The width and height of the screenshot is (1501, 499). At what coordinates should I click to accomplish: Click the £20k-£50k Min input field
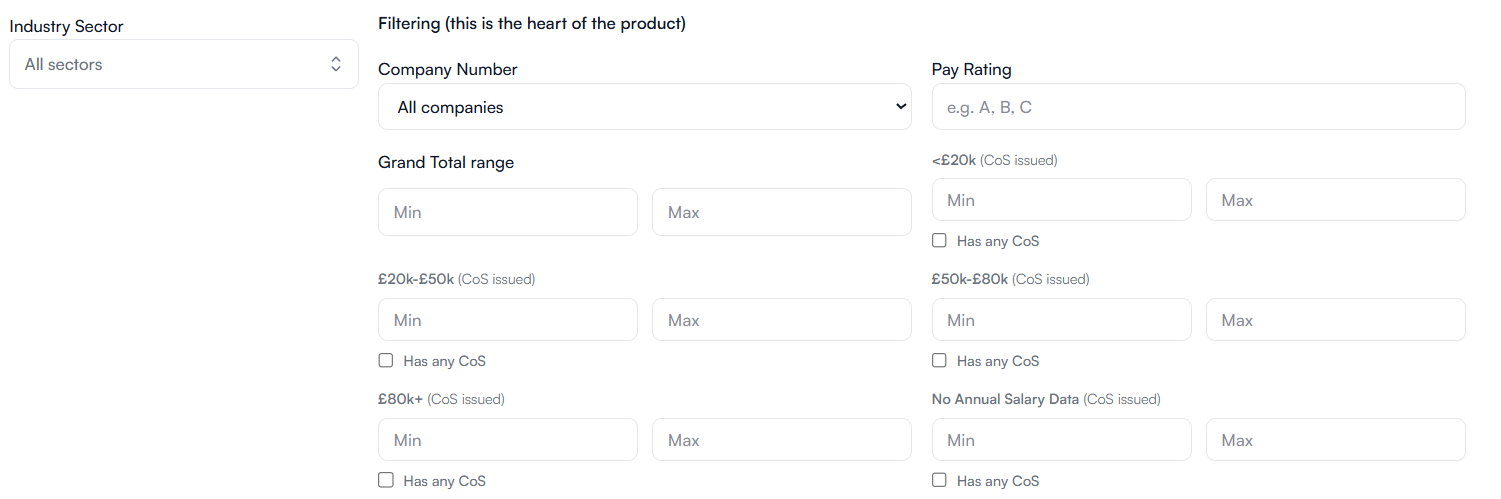coord(507,320)
